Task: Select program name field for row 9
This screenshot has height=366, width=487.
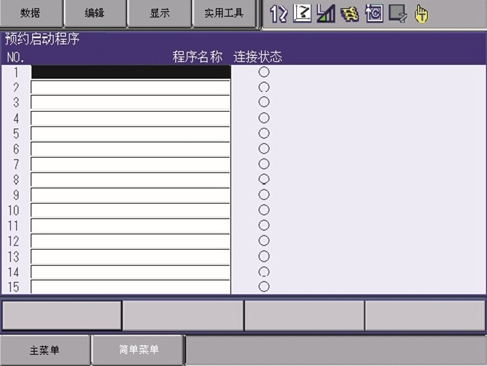Action: click(131, 195)
